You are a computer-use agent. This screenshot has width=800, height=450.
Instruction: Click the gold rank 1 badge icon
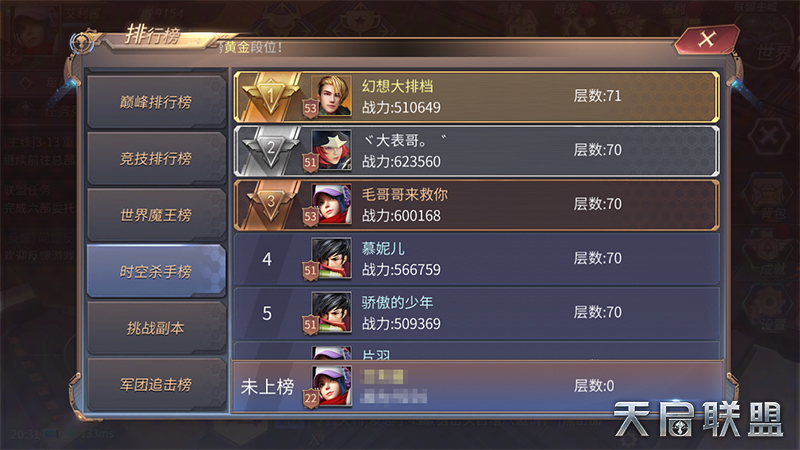click(x=270, y=95)
